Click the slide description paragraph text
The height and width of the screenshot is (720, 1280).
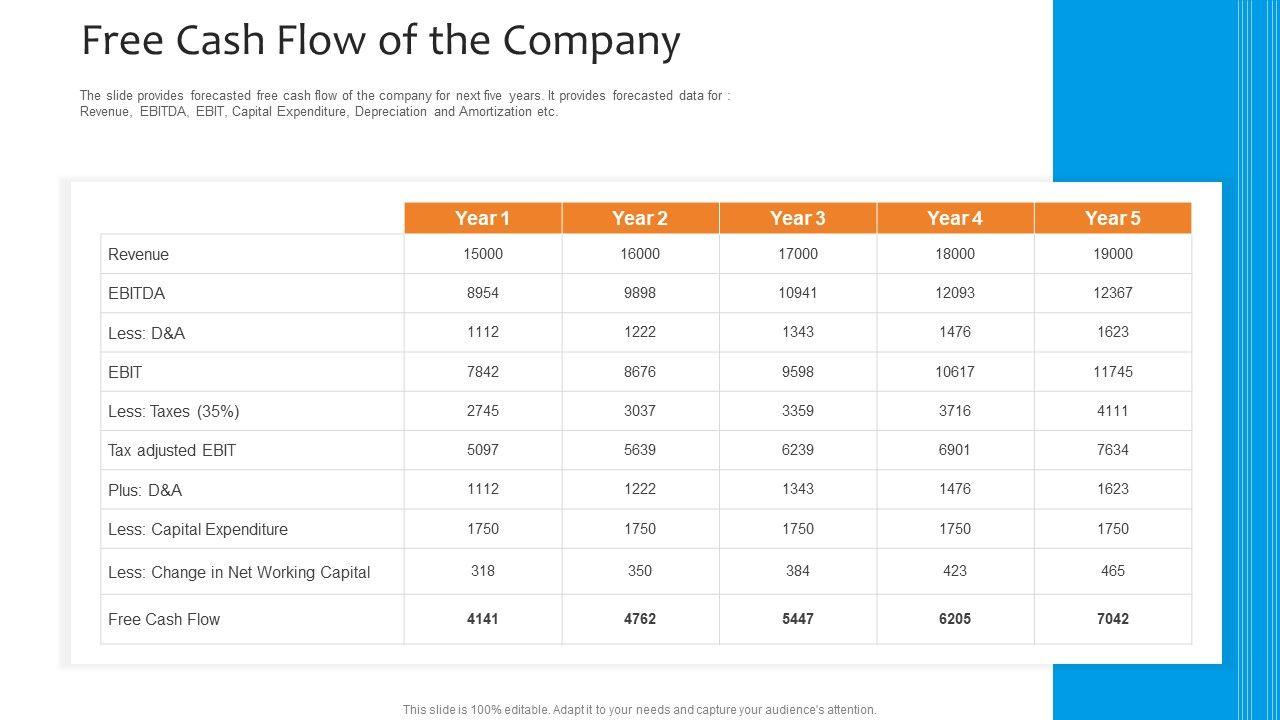point(405,104)
